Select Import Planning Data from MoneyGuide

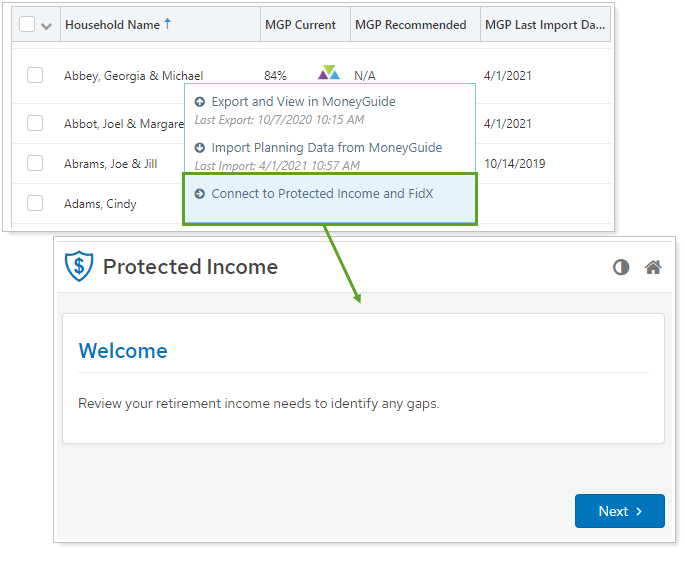326,148
